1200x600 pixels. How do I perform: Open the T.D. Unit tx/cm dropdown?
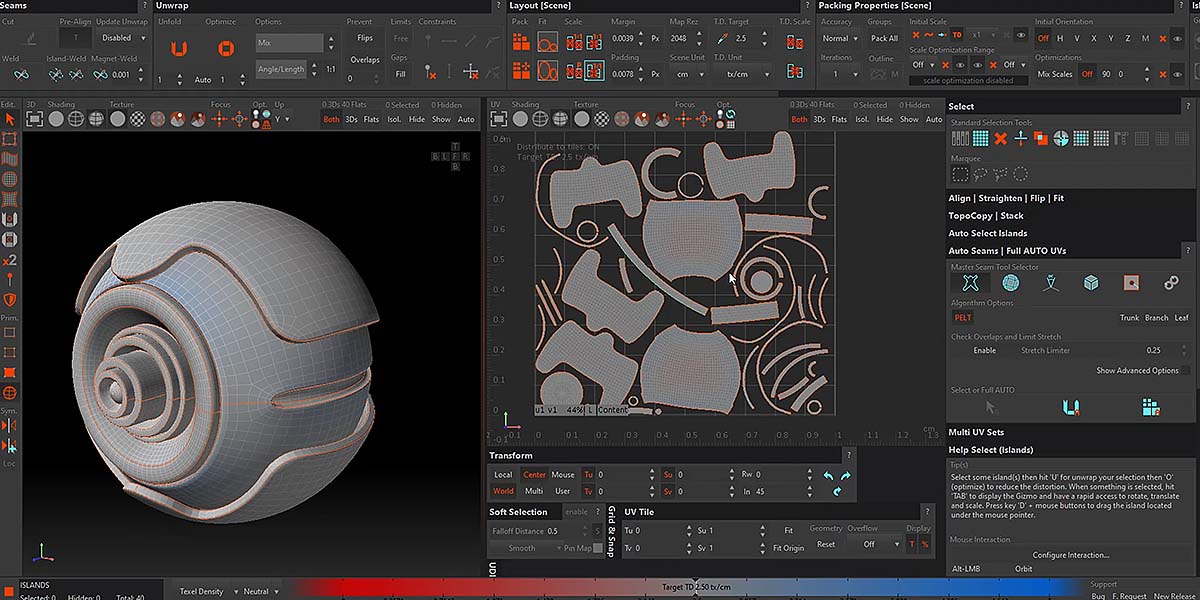click(x=743, y=74)
